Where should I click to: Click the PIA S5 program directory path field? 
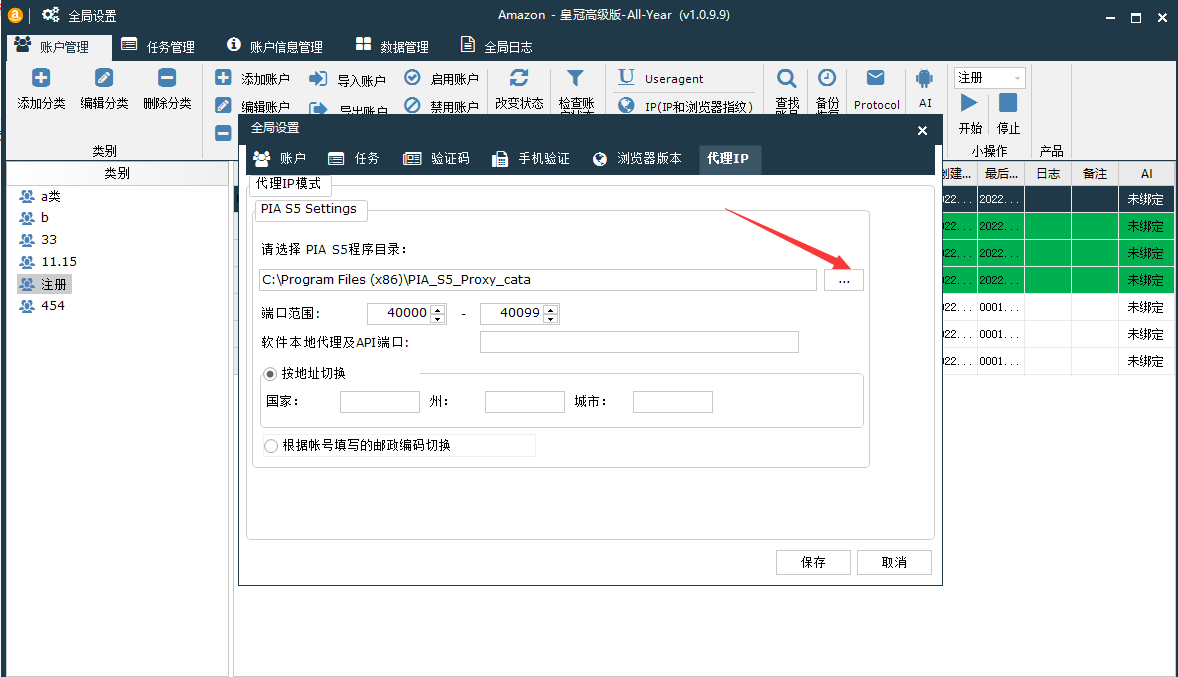point(538,280)
